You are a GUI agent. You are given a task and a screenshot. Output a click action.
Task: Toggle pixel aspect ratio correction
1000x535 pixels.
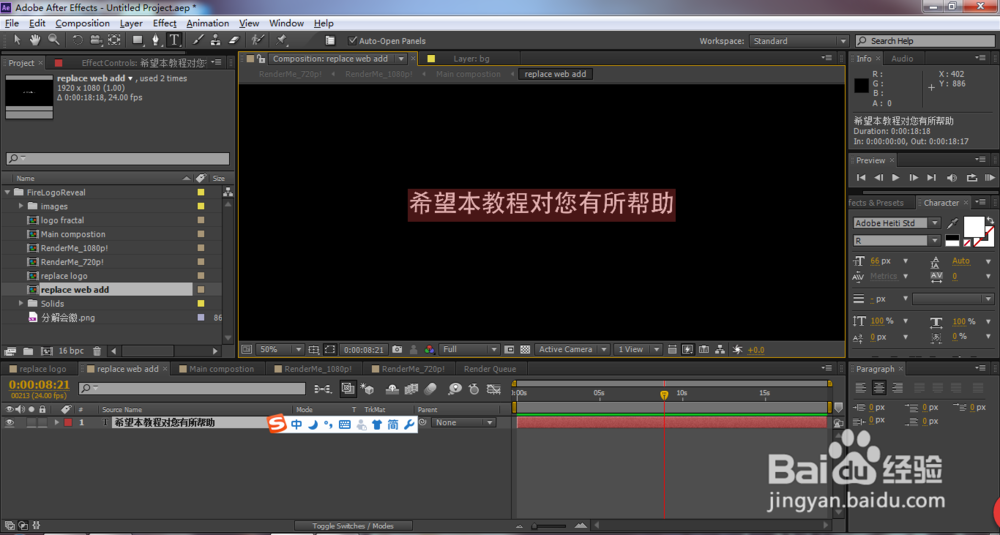click(672, 349)
